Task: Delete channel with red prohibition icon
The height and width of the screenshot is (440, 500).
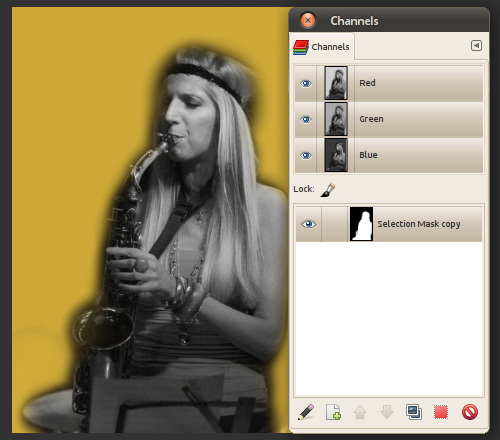Action: point(470,412)
